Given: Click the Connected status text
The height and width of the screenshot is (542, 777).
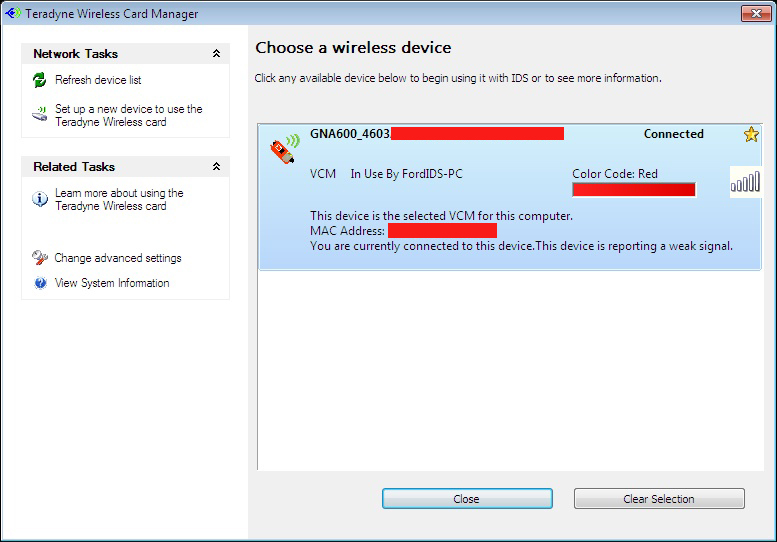Looking at the screenshot, I should pyautogui.click(x=673, y=134).
